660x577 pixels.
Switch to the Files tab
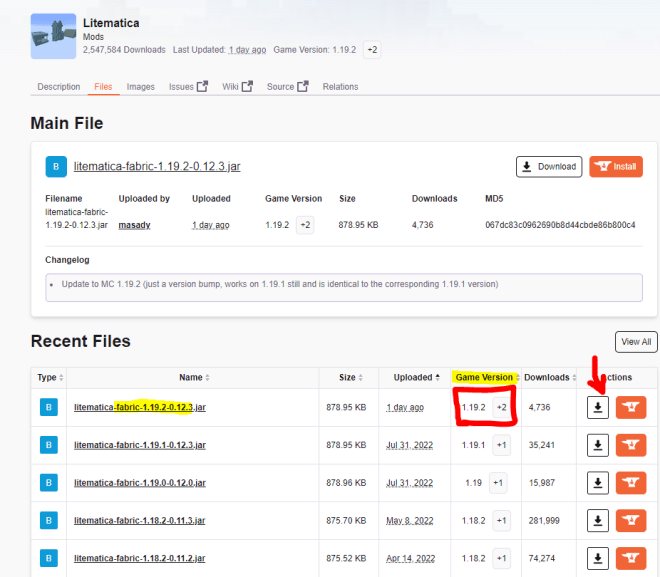click(103, 87)
